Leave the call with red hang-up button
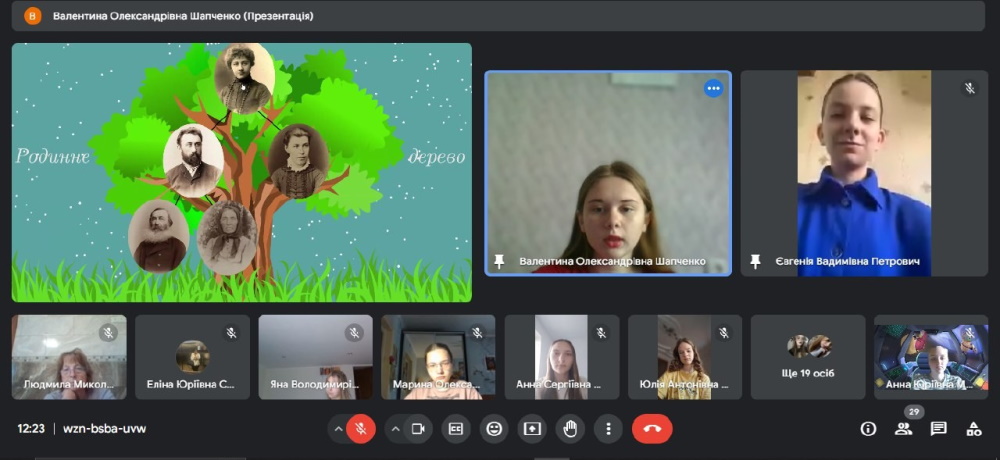The image size is (1000, 460). pos(652,429)
